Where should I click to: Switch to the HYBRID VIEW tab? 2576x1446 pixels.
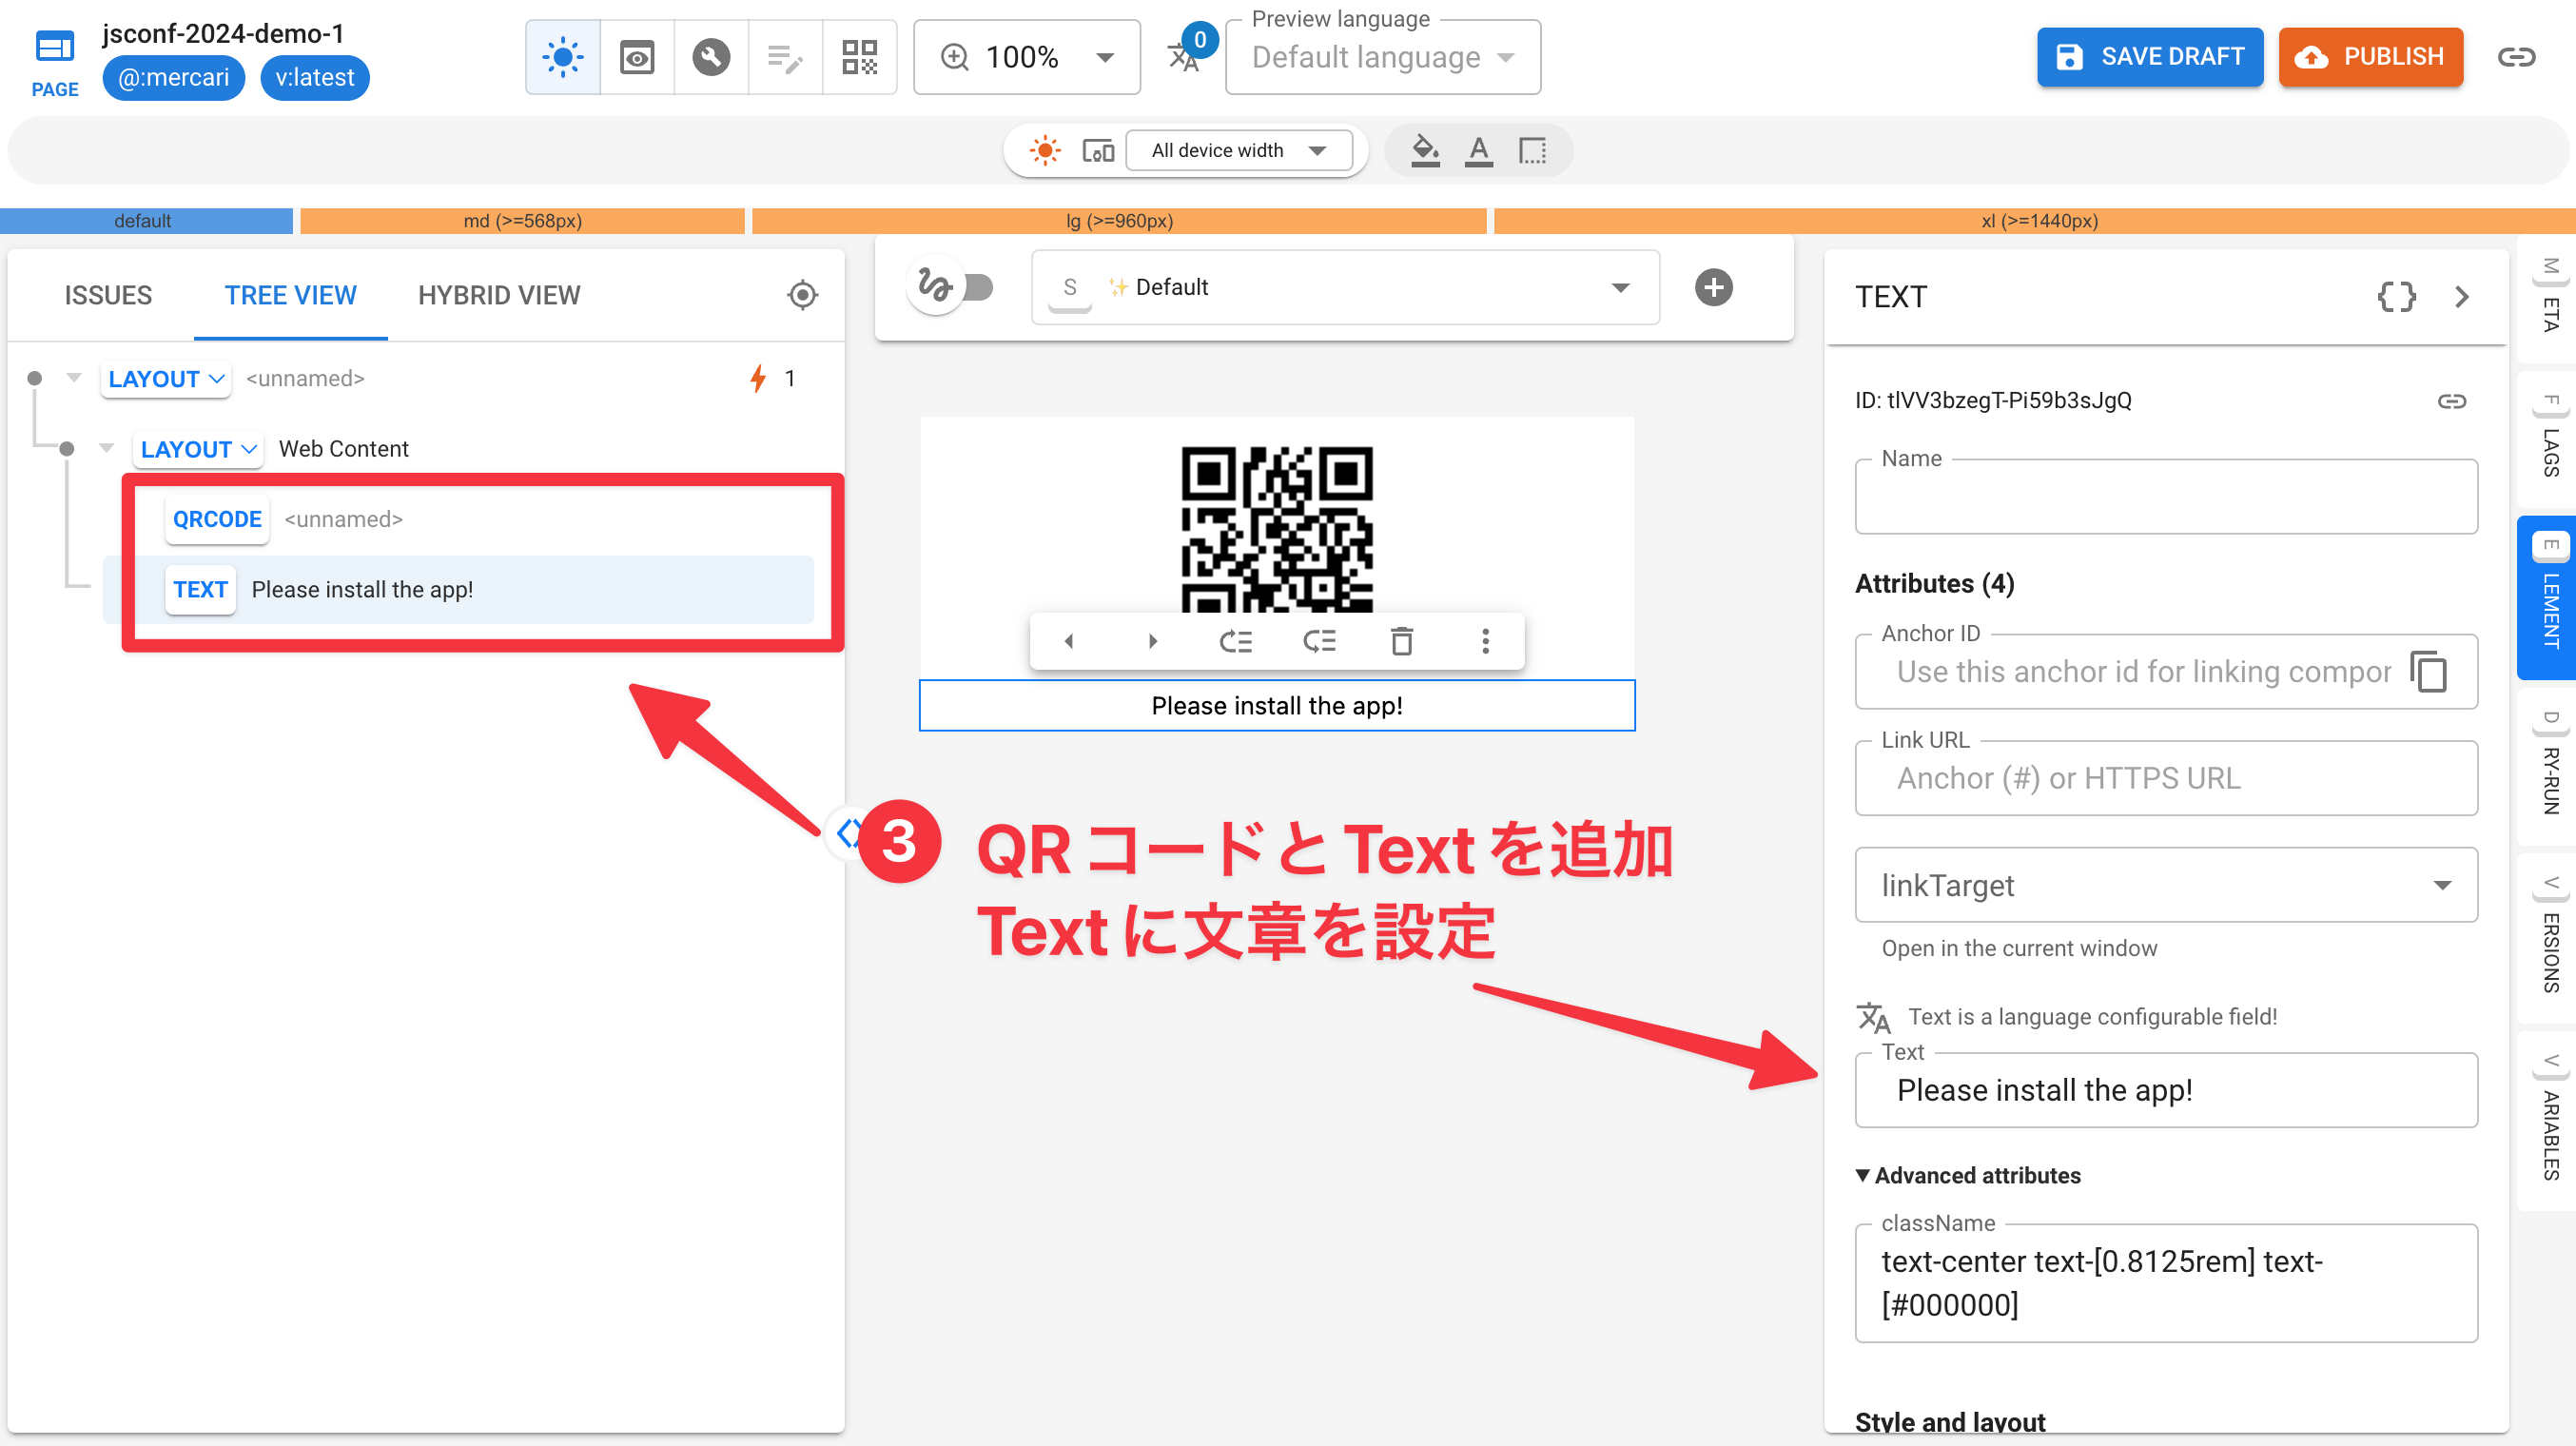[x=499, y=295]
